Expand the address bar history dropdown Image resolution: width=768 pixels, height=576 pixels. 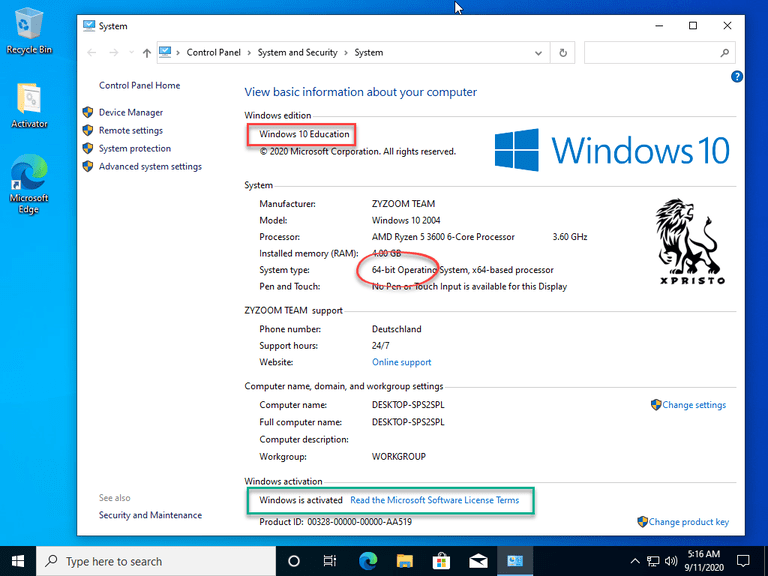click(538, 53)
